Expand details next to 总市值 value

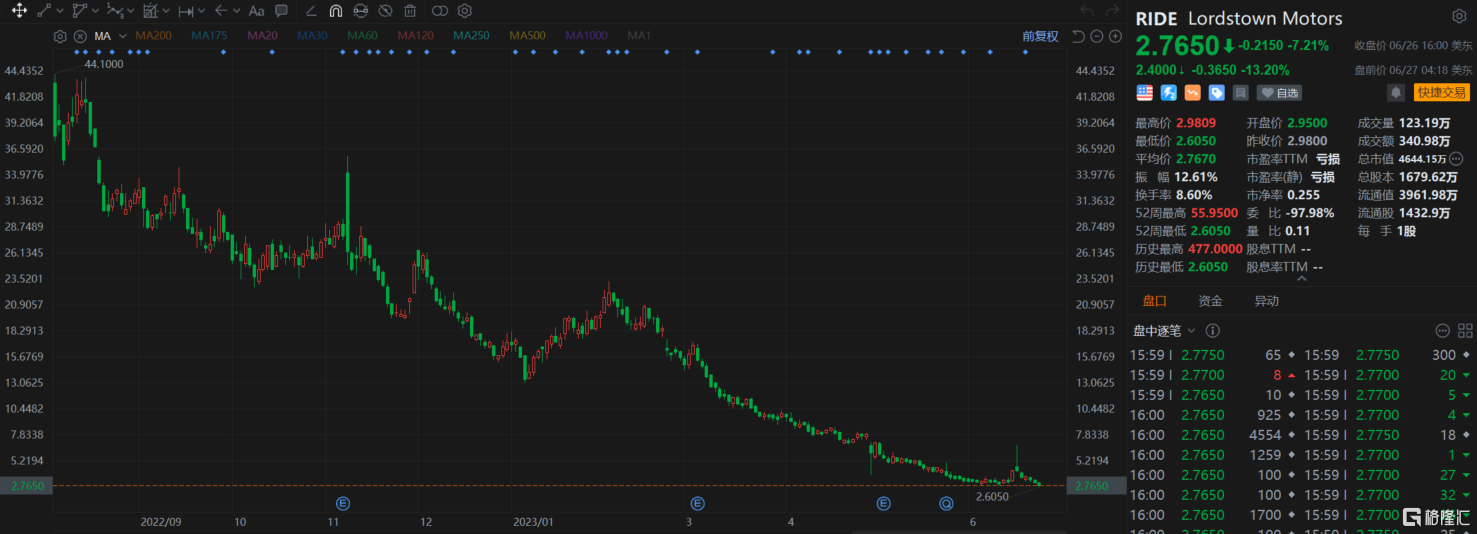pyautogui.click(x=1456, y=158)
